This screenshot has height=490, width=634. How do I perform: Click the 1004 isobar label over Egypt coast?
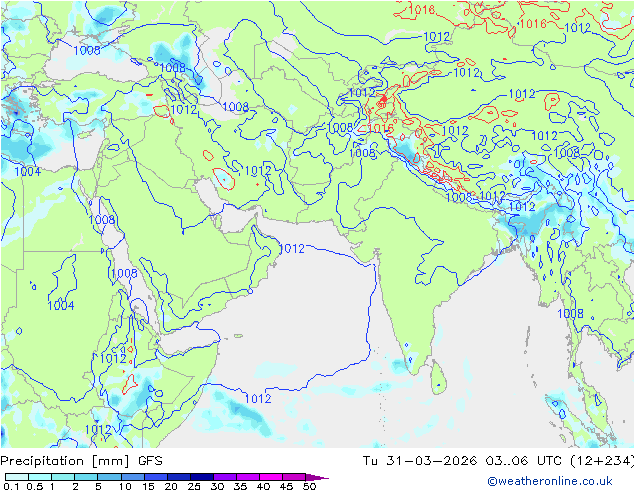coord(27,171)
